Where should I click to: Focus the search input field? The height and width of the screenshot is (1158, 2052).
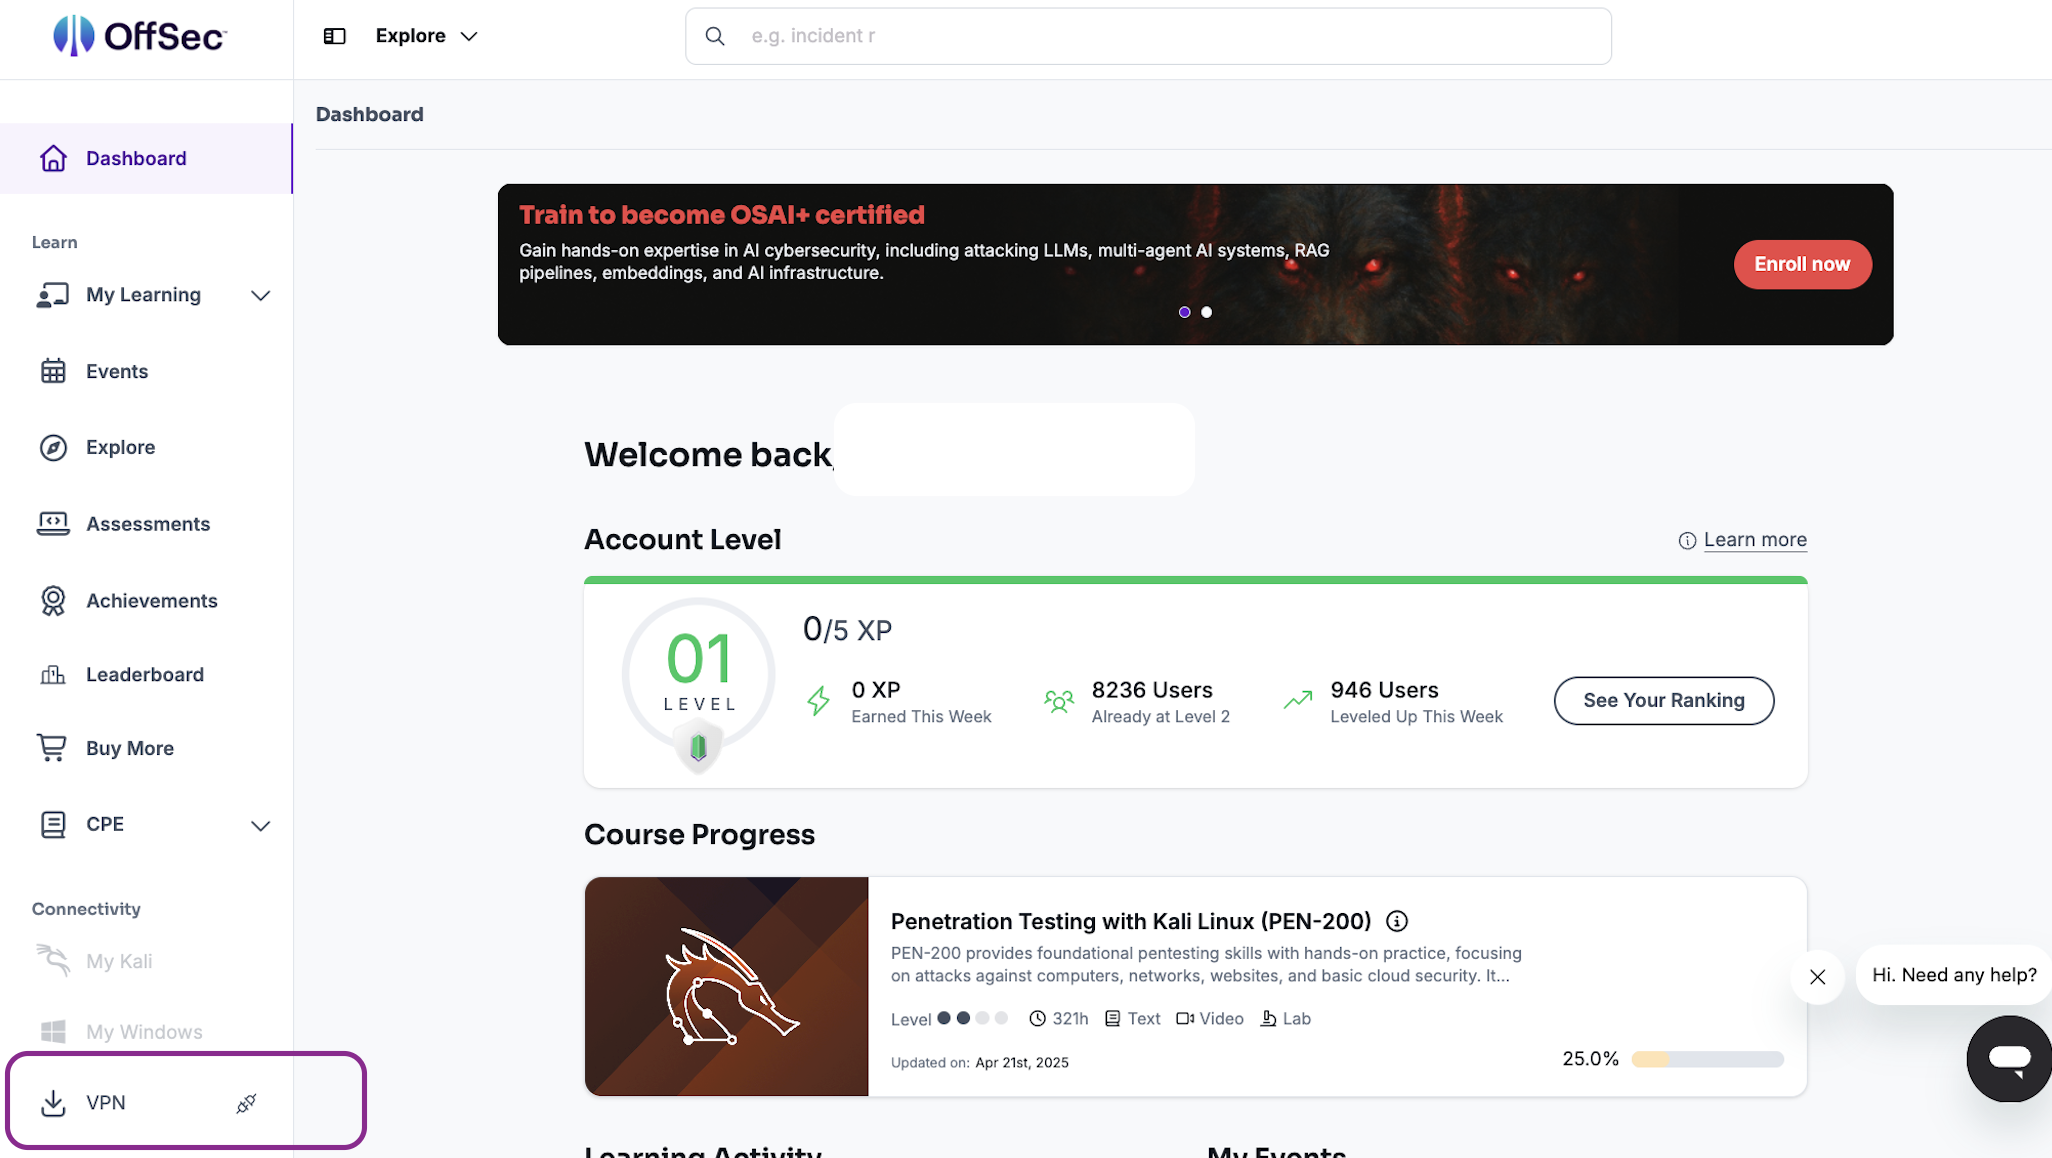tap(1148, 36)
